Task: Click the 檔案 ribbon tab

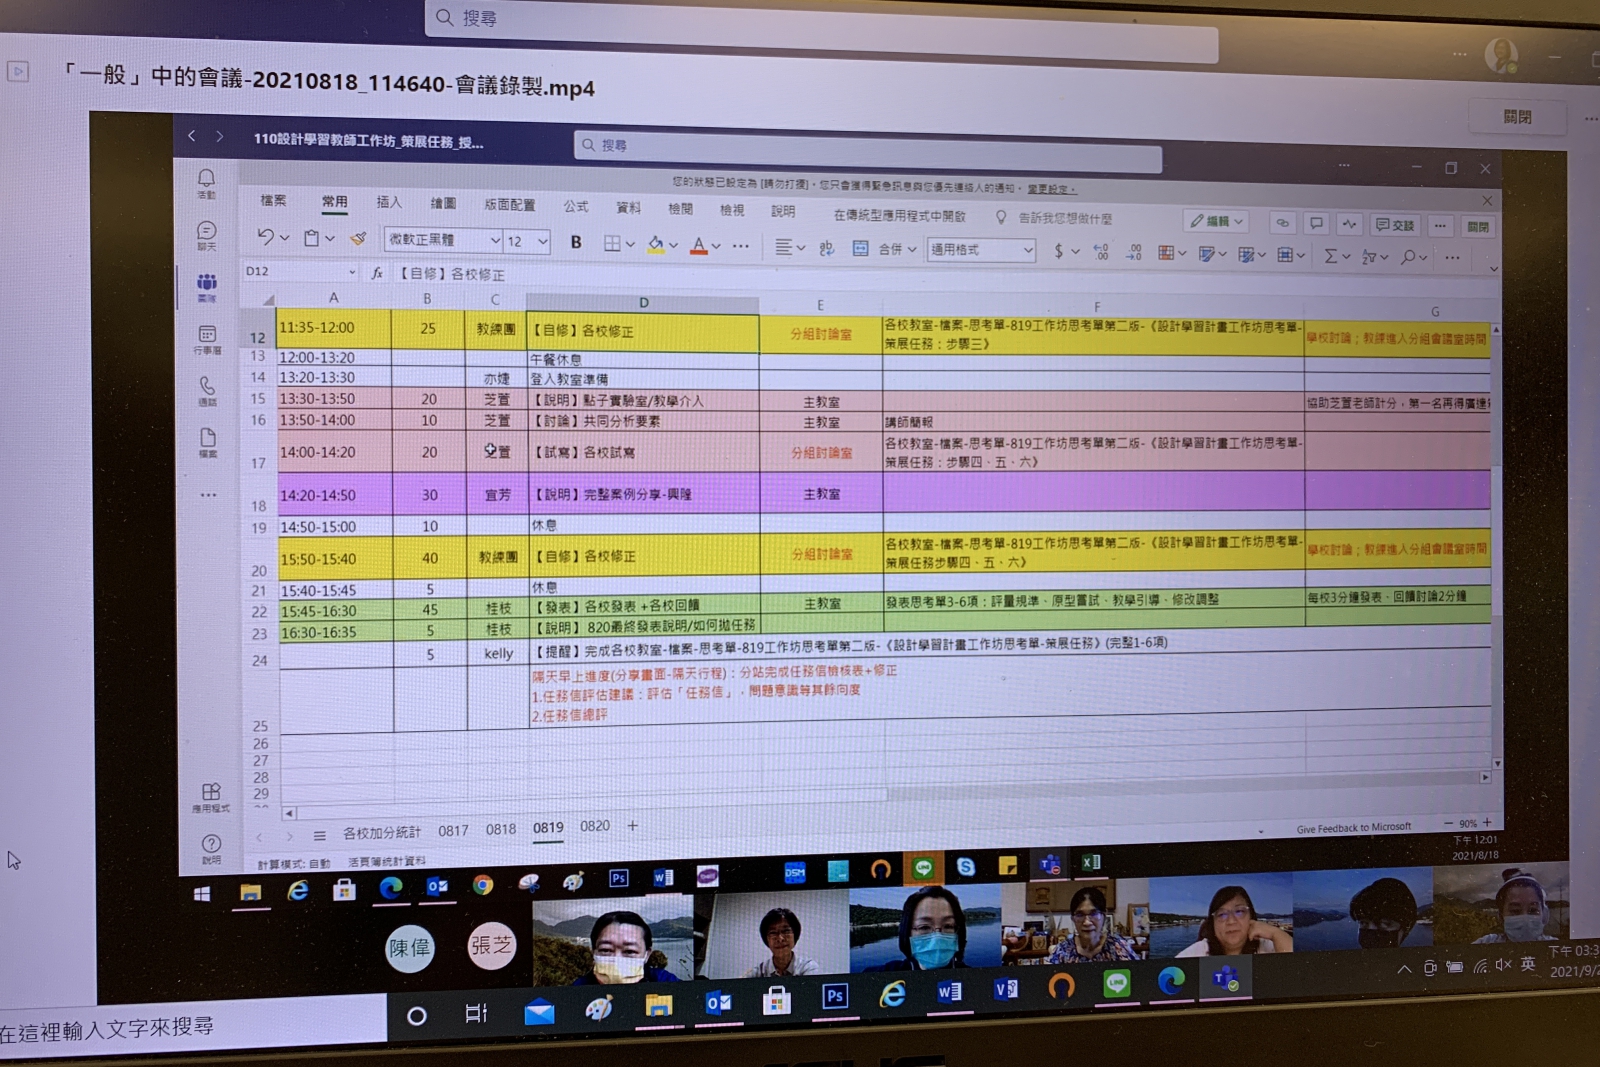Action: [273, 200]
